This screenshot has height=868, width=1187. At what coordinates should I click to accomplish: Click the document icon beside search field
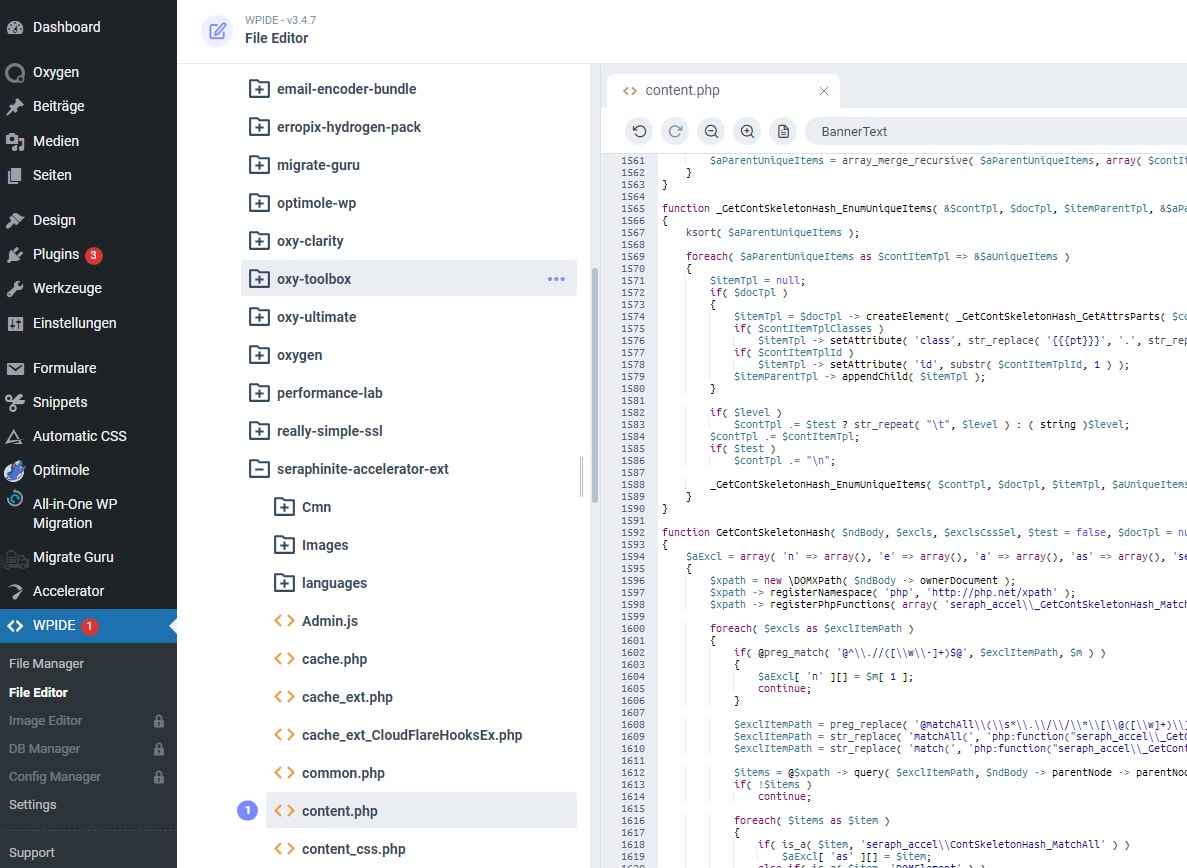pos(783,131)
